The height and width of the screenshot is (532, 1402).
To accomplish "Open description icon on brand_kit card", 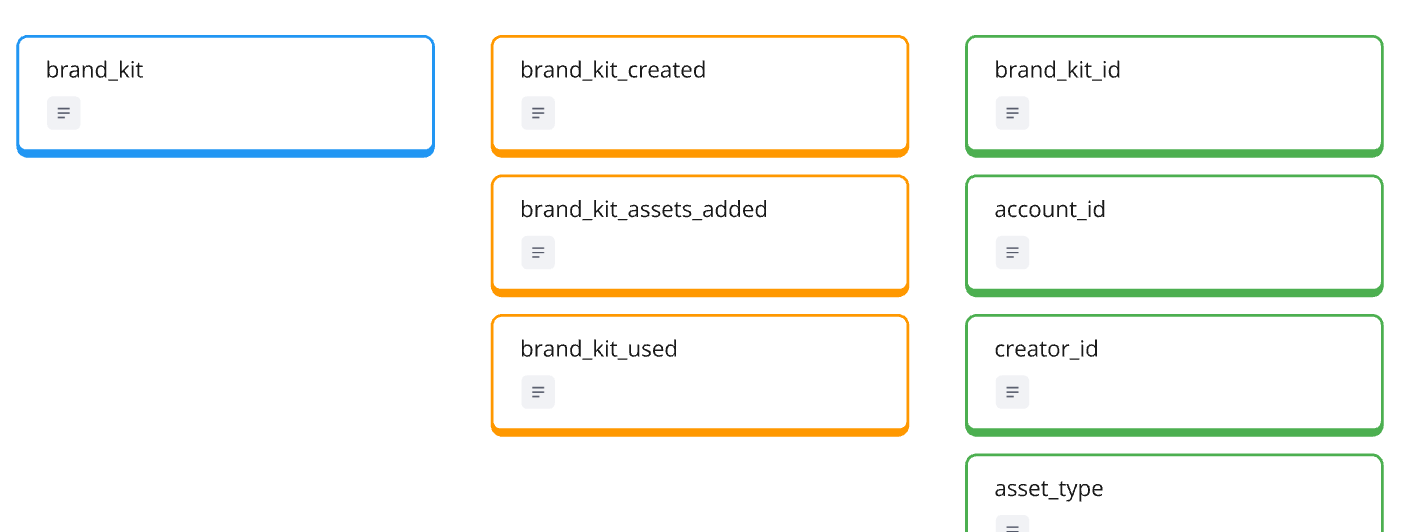I will click(64, 113).
